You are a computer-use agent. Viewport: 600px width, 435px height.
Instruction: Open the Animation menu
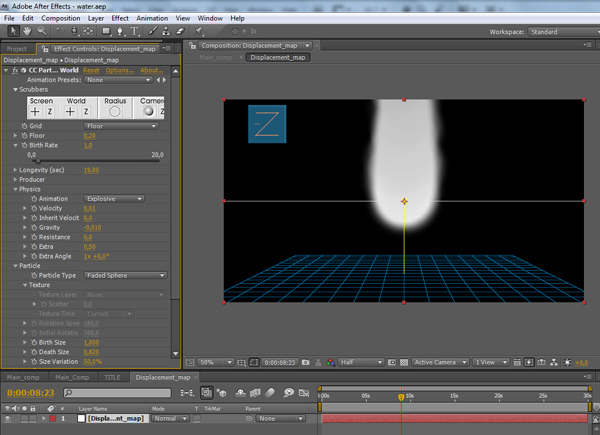point(152,18)
